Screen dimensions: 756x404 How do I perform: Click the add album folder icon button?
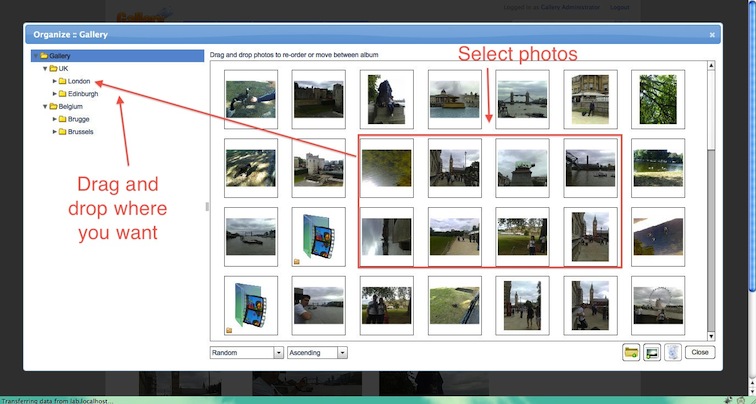click(x=631, y=352)
